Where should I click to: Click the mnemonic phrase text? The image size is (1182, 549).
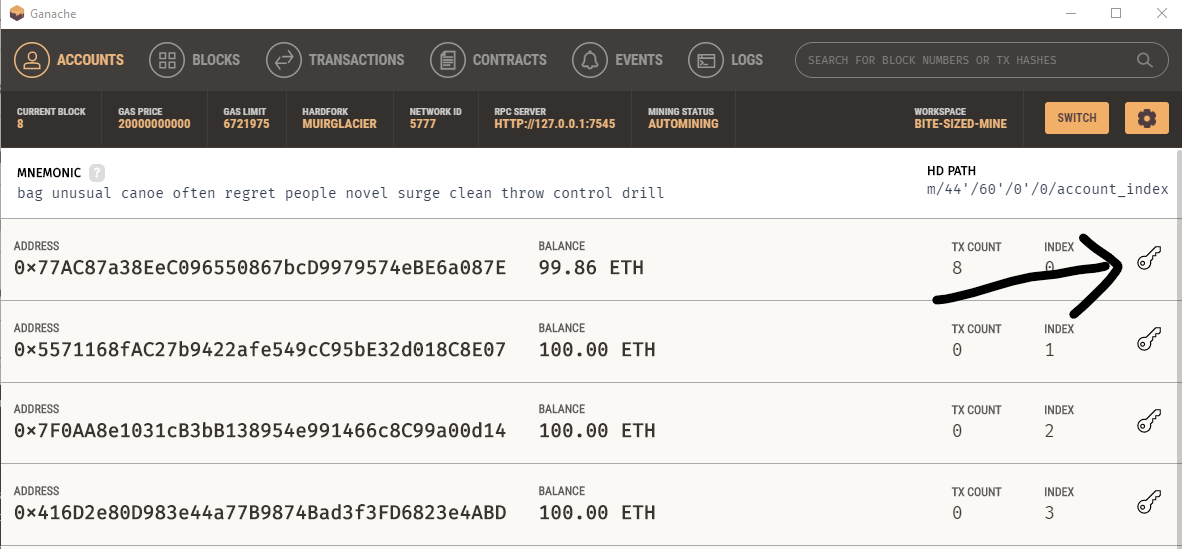click(x=341, y=193)
